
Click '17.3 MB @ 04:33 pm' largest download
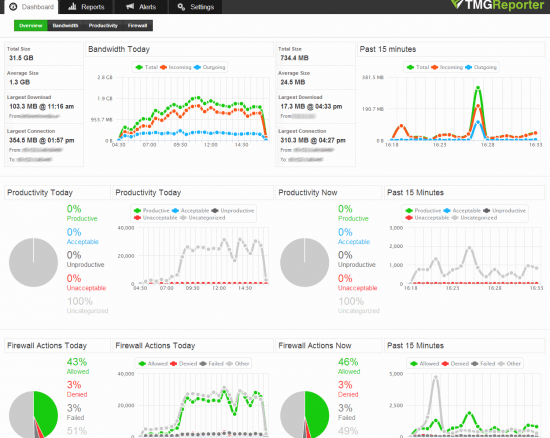[x=311, y=106]
